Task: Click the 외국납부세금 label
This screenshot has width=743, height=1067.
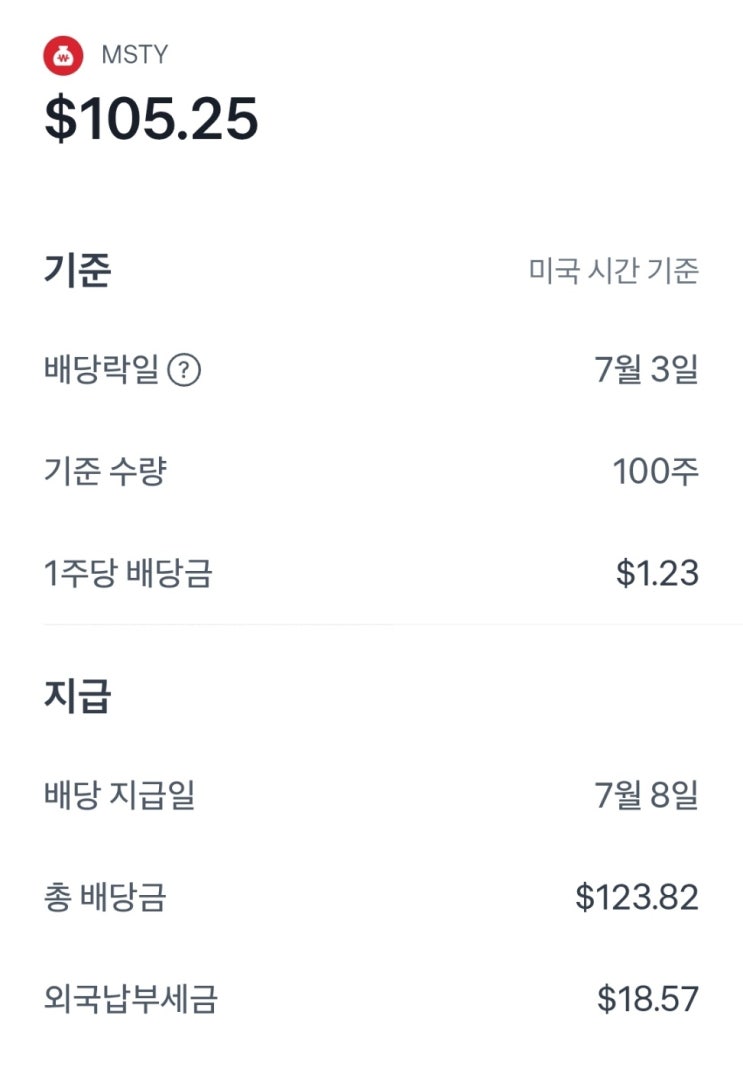Action: (130, 999)
